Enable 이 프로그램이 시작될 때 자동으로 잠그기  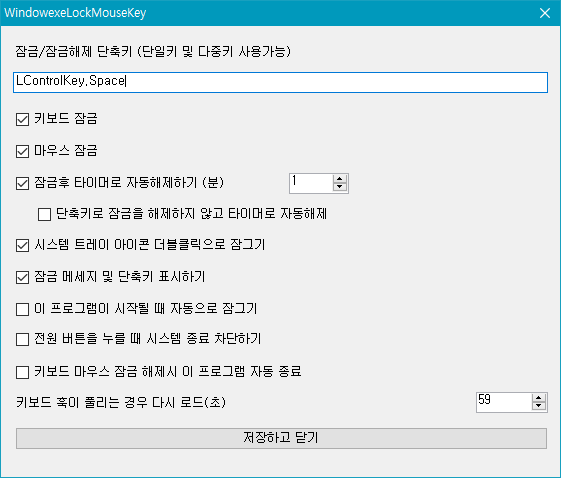click(x=23, y=309)
